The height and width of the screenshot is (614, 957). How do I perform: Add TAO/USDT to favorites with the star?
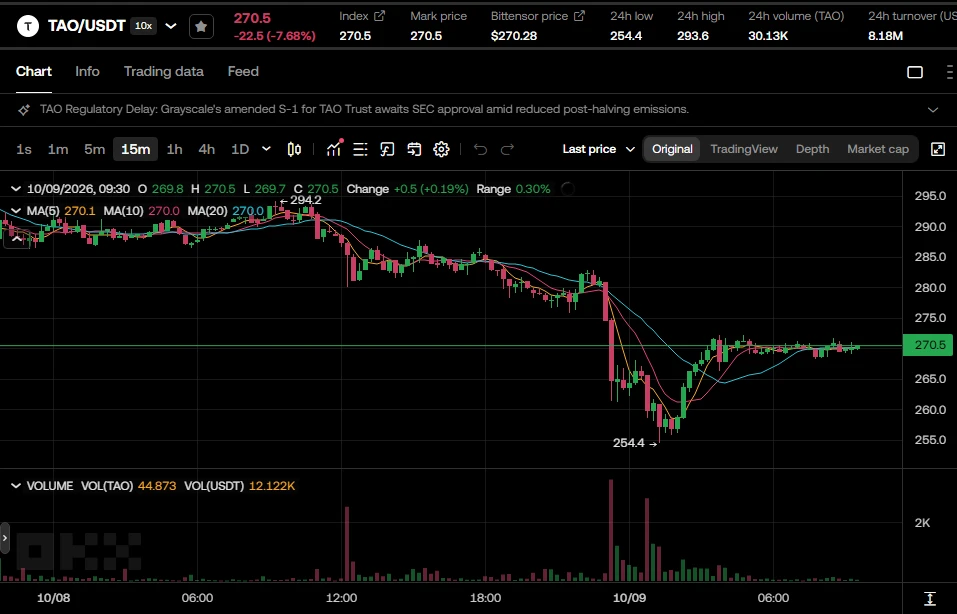(x=201, y=26)
